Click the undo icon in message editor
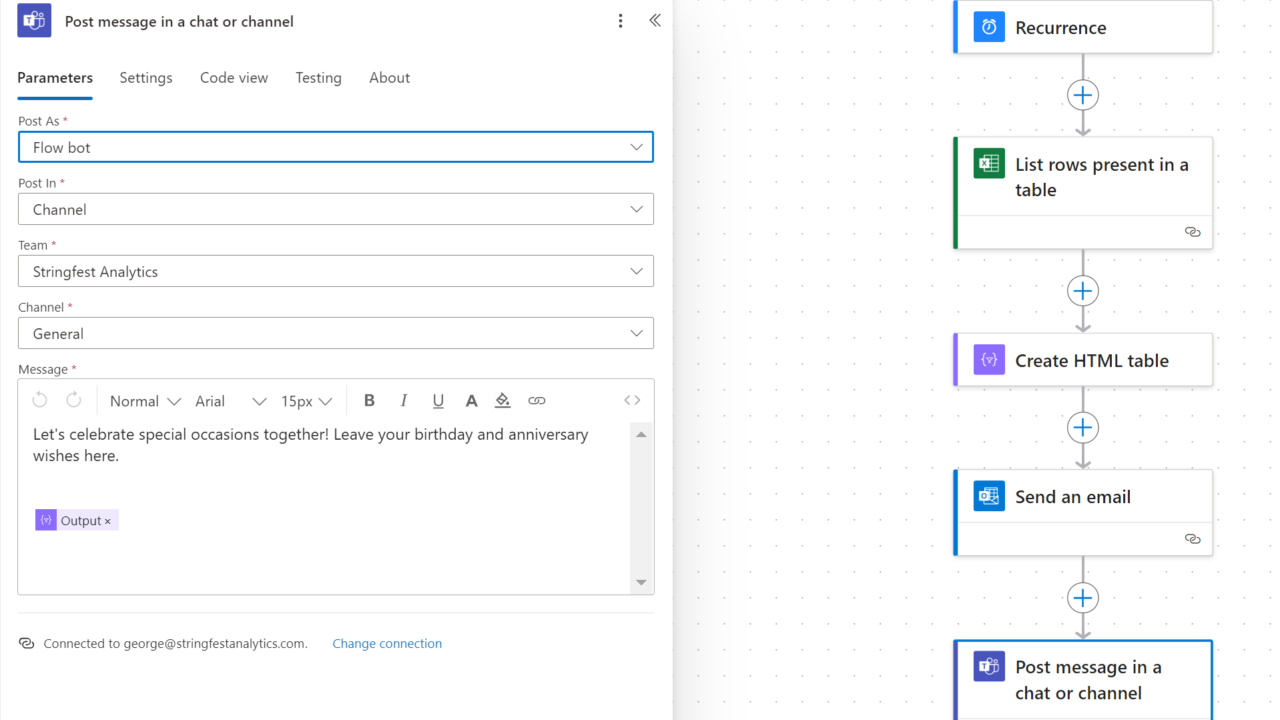 [x=40, y=401]
